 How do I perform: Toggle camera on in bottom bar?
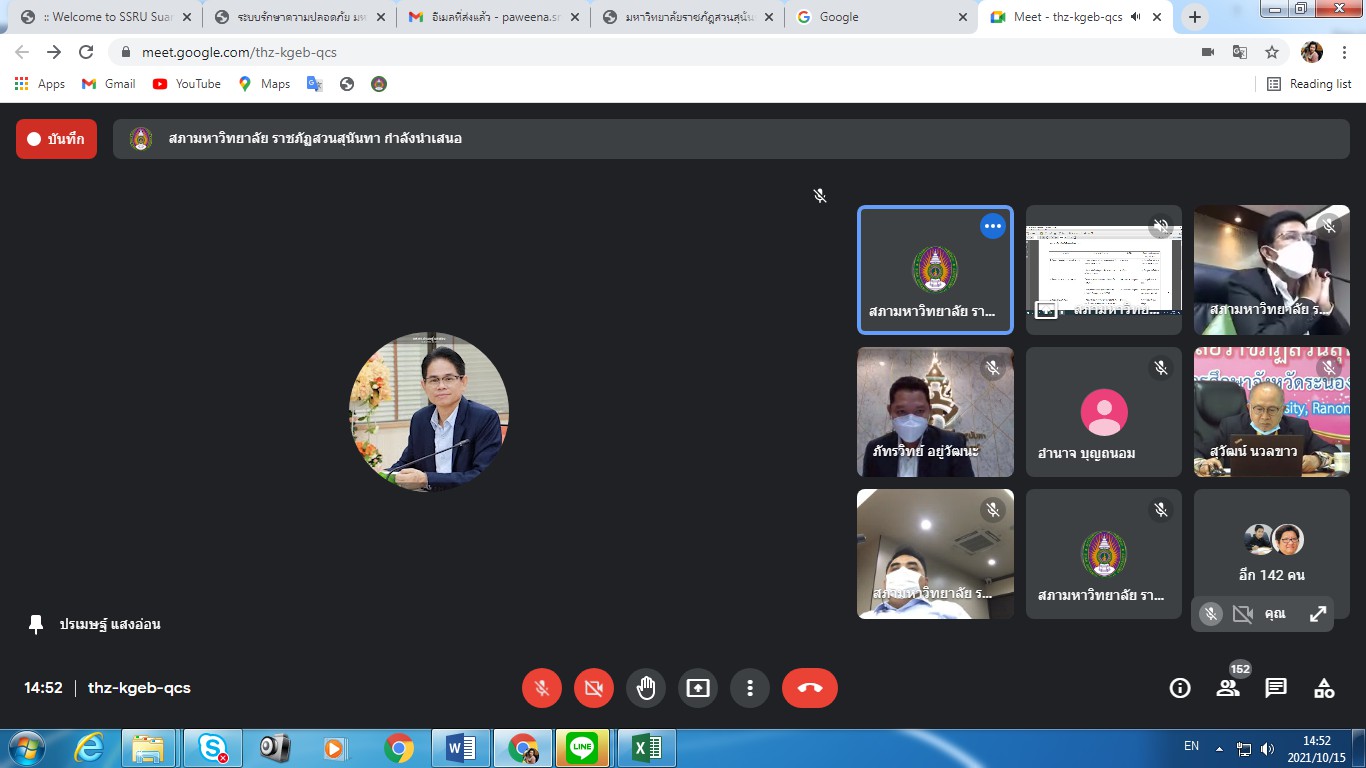tap(594, 688)
